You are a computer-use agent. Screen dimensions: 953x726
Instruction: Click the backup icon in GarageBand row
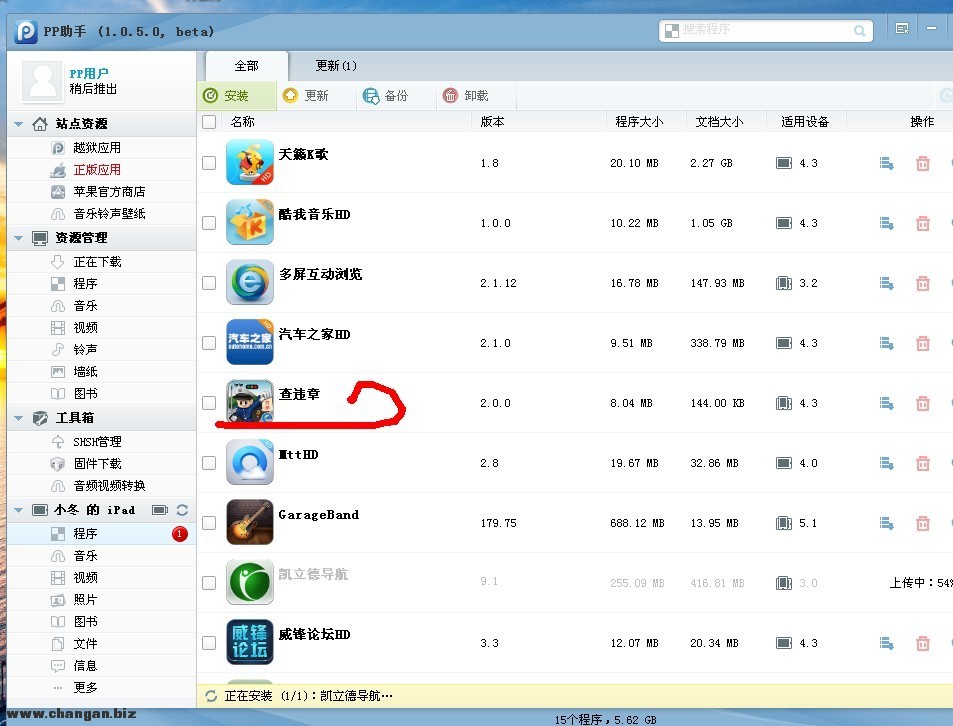pos(886,523)
